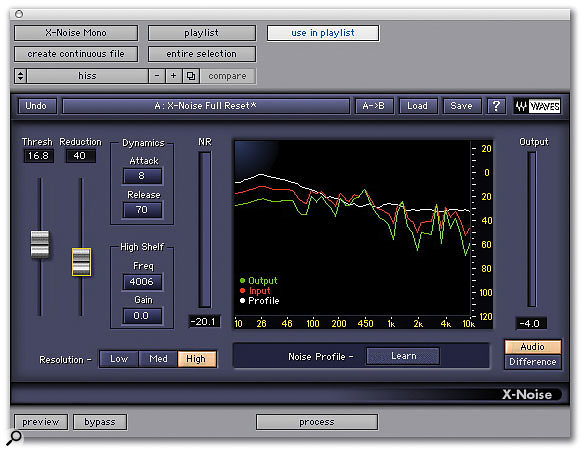This screenshot has width=584, height=452.
Task: Open the question mark help button
Action: click(496, 106)
